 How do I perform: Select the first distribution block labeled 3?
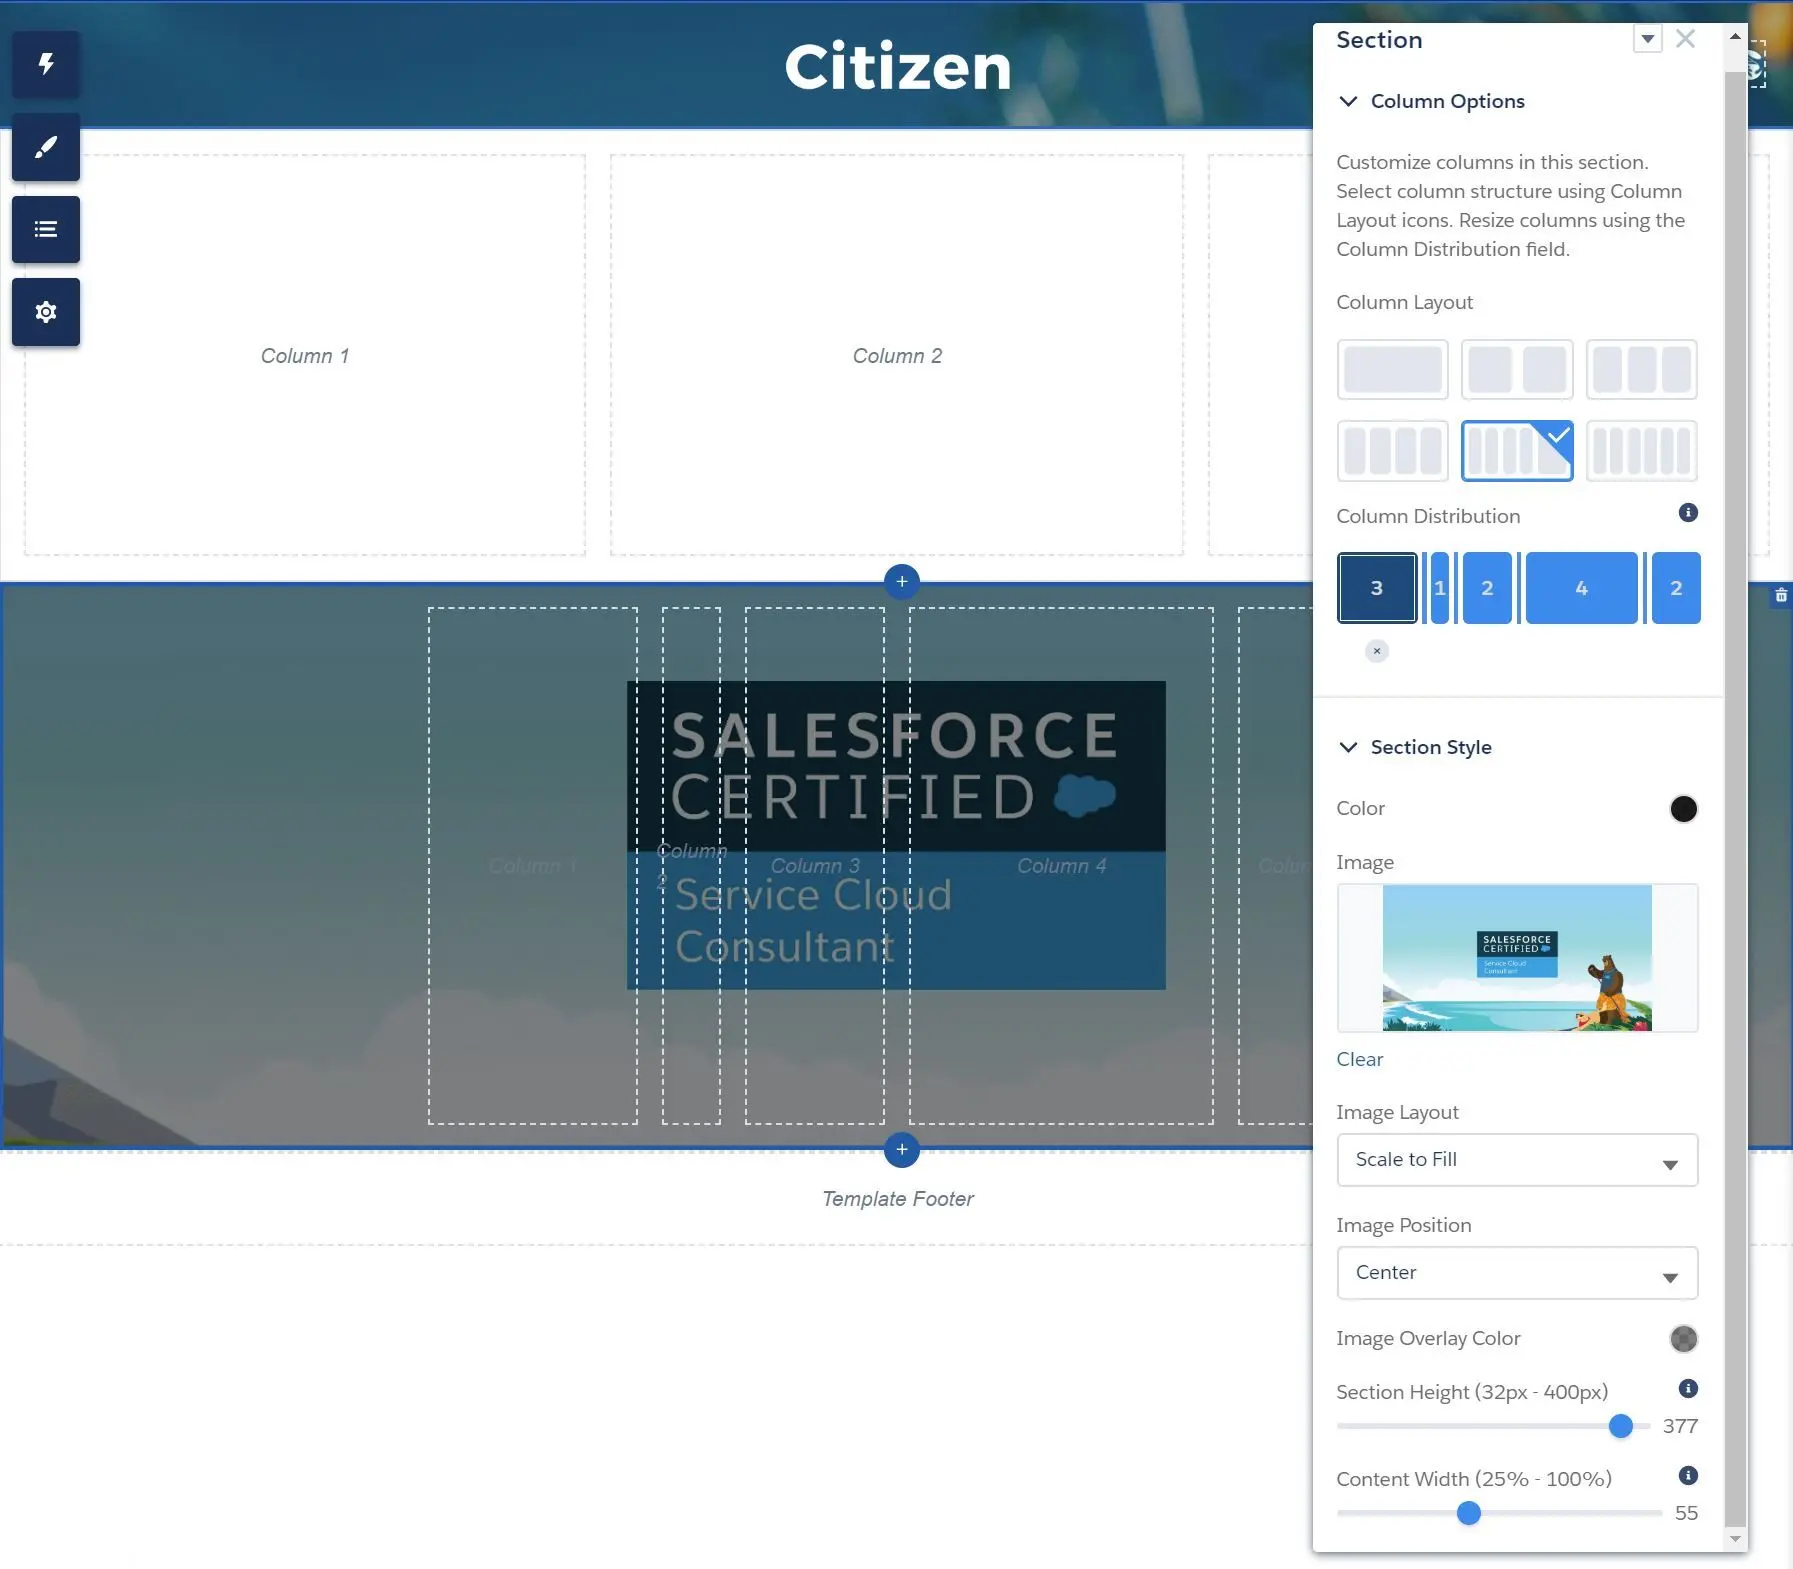pyautogui.click(x=1377, y=588)
